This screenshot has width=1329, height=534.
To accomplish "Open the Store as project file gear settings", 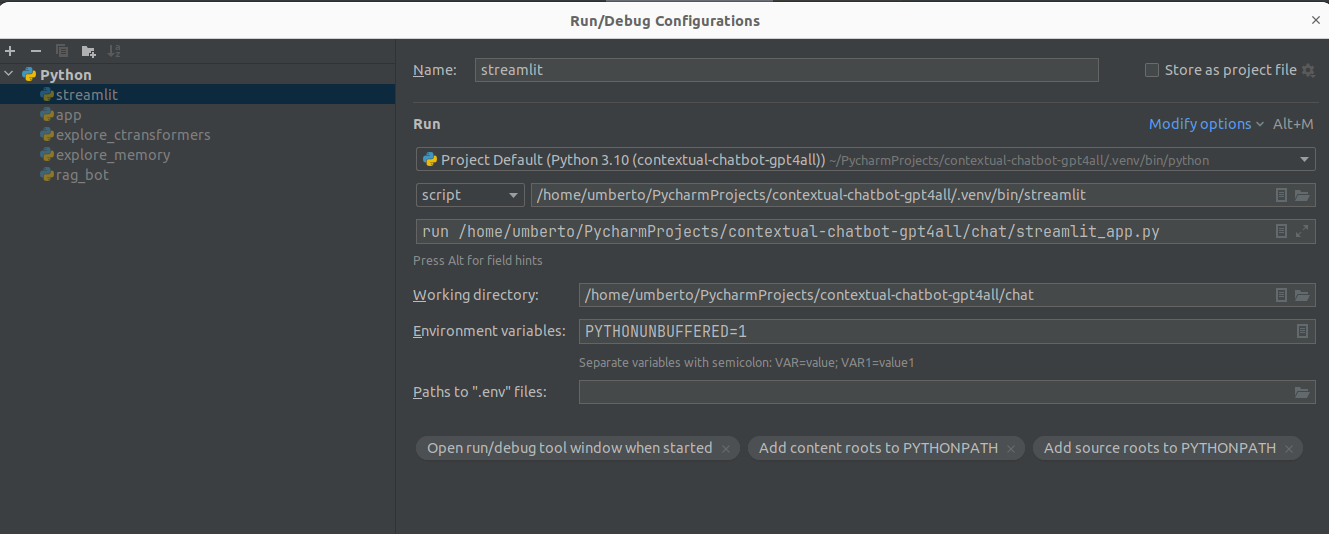I will pos(1307,70).
